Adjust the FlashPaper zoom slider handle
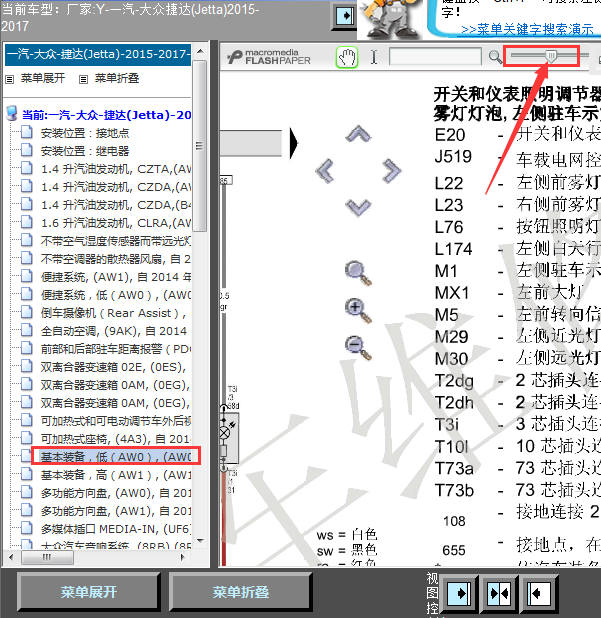The width and height of the screenshot is (601, 618). click(552, 56)
